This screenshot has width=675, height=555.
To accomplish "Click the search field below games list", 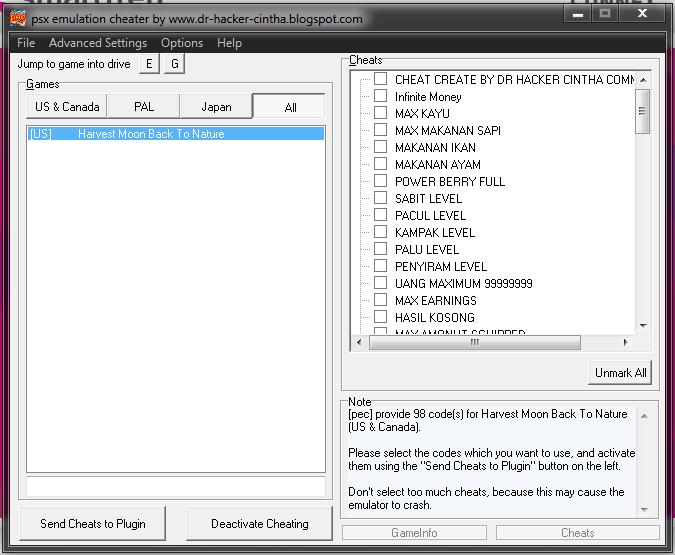I will point(176,487).
